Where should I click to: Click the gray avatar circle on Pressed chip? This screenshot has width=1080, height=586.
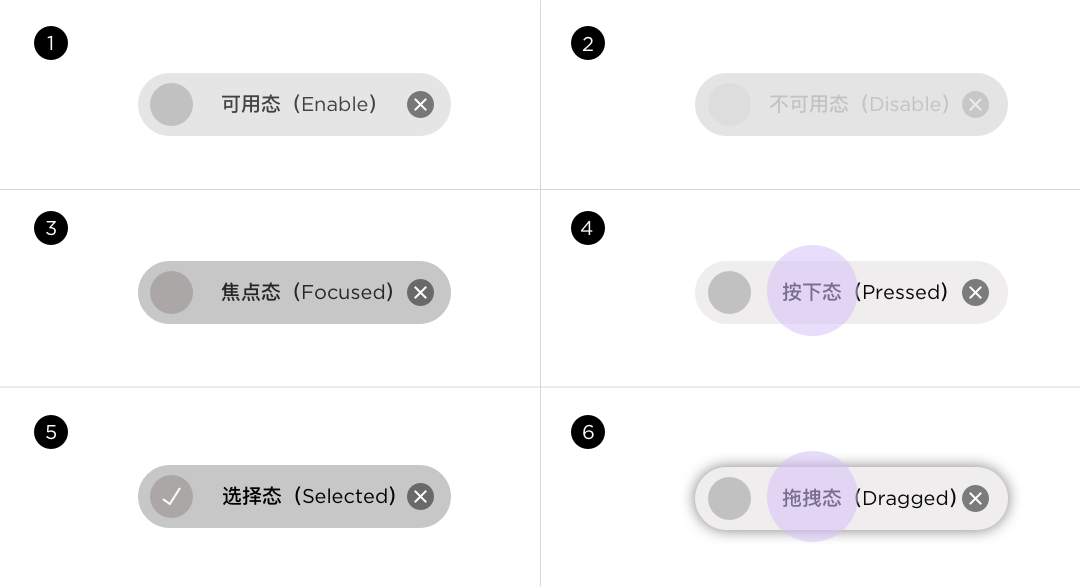point(729,293)
